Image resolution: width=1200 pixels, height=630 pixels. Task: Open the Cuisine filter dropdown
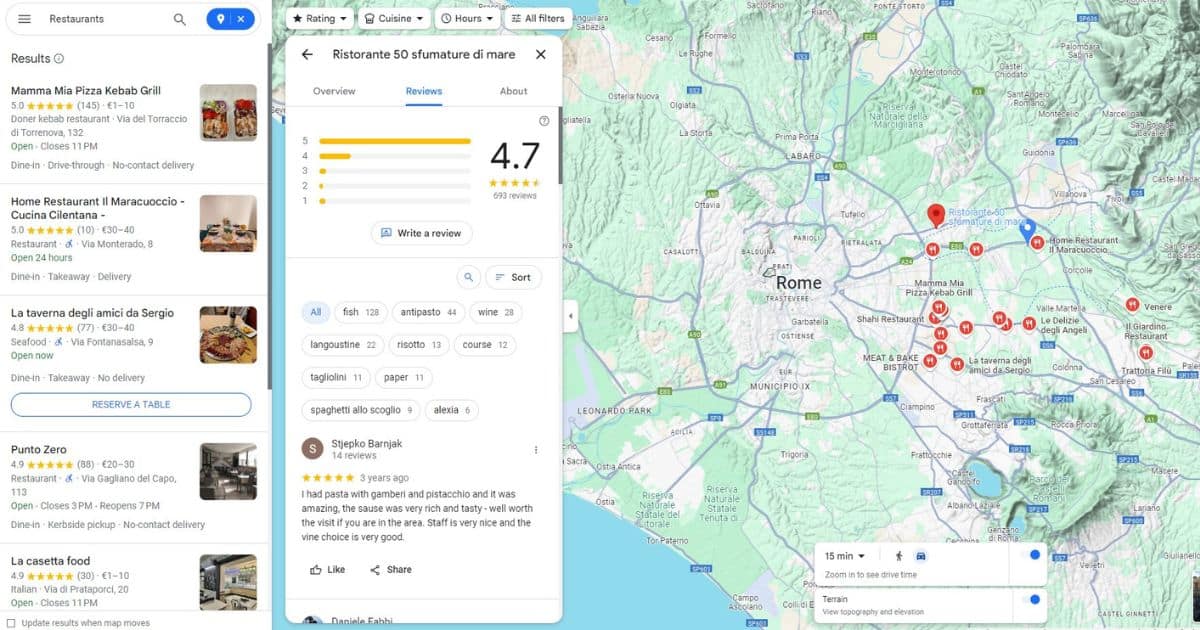click(395, 18)
